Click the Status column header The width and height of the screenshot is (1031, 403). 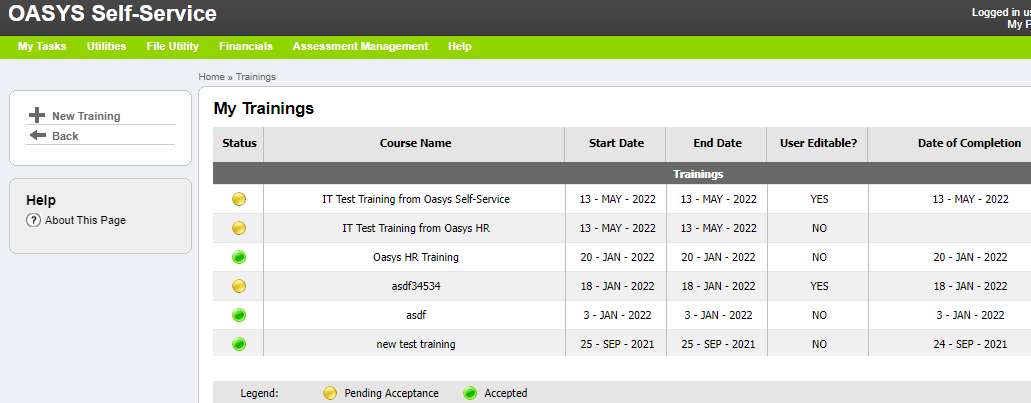pyautogui.click(x=239, y=143)
